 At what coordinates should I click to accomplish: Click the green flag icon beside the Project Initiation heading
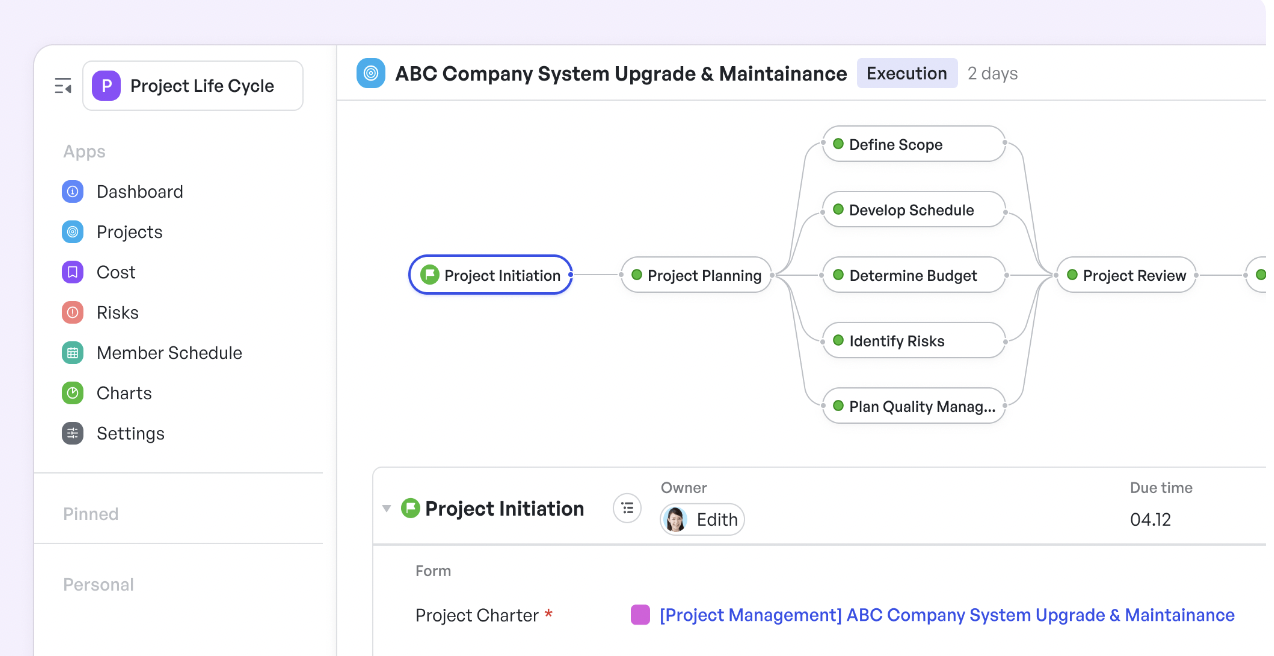410,508
